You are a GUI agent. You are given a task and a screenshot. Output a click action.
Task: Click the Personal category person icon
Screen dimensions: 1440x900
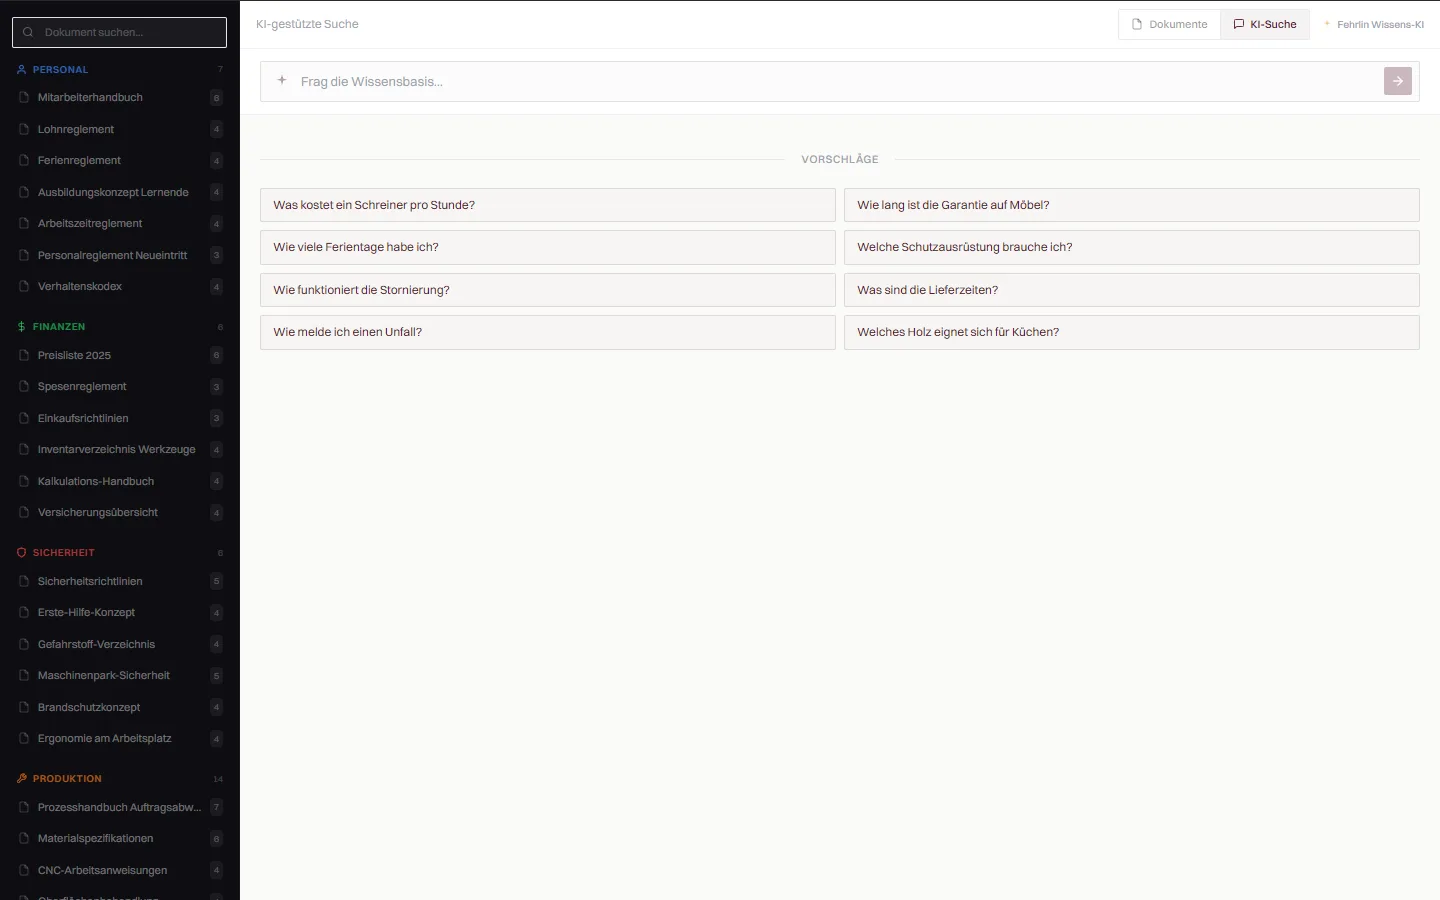(22, 70)
